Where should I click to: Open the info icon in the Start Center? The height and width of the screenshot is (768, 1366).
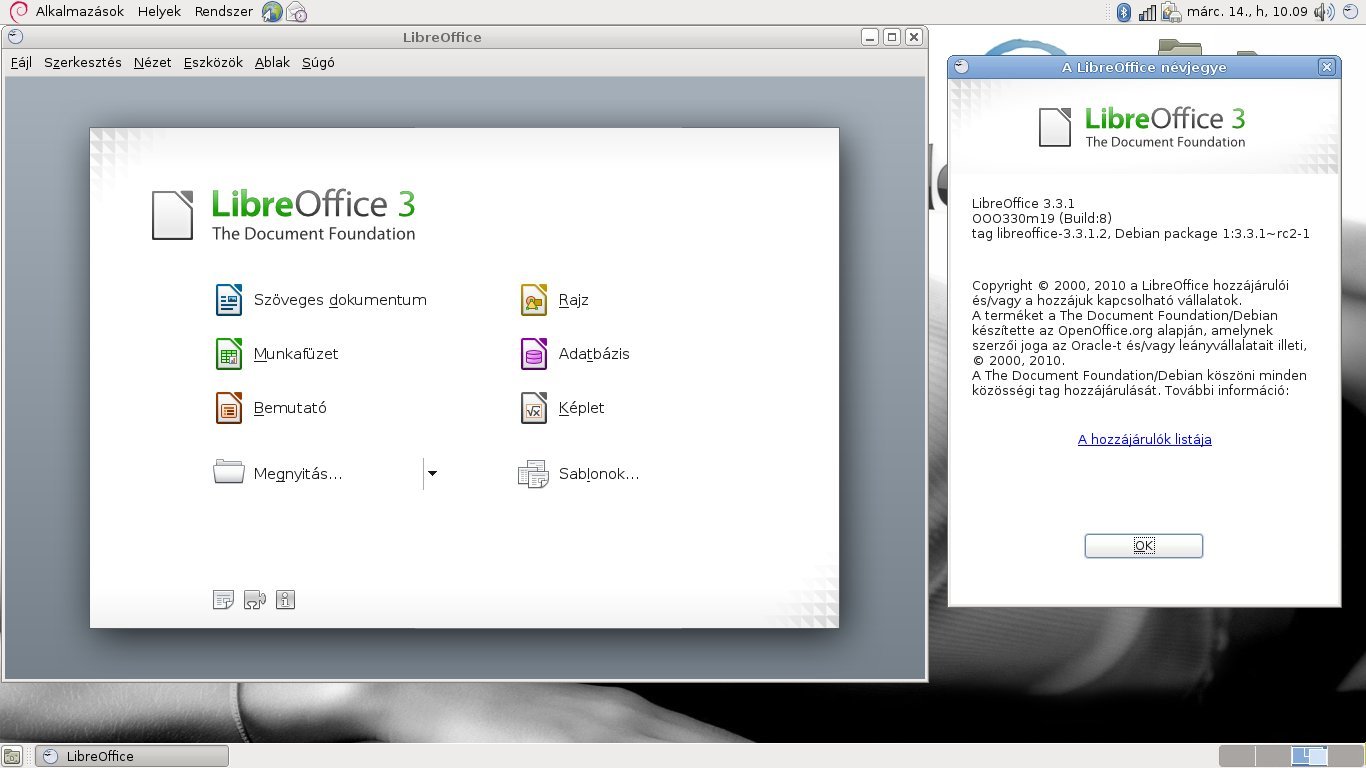(x=285, y=599)
